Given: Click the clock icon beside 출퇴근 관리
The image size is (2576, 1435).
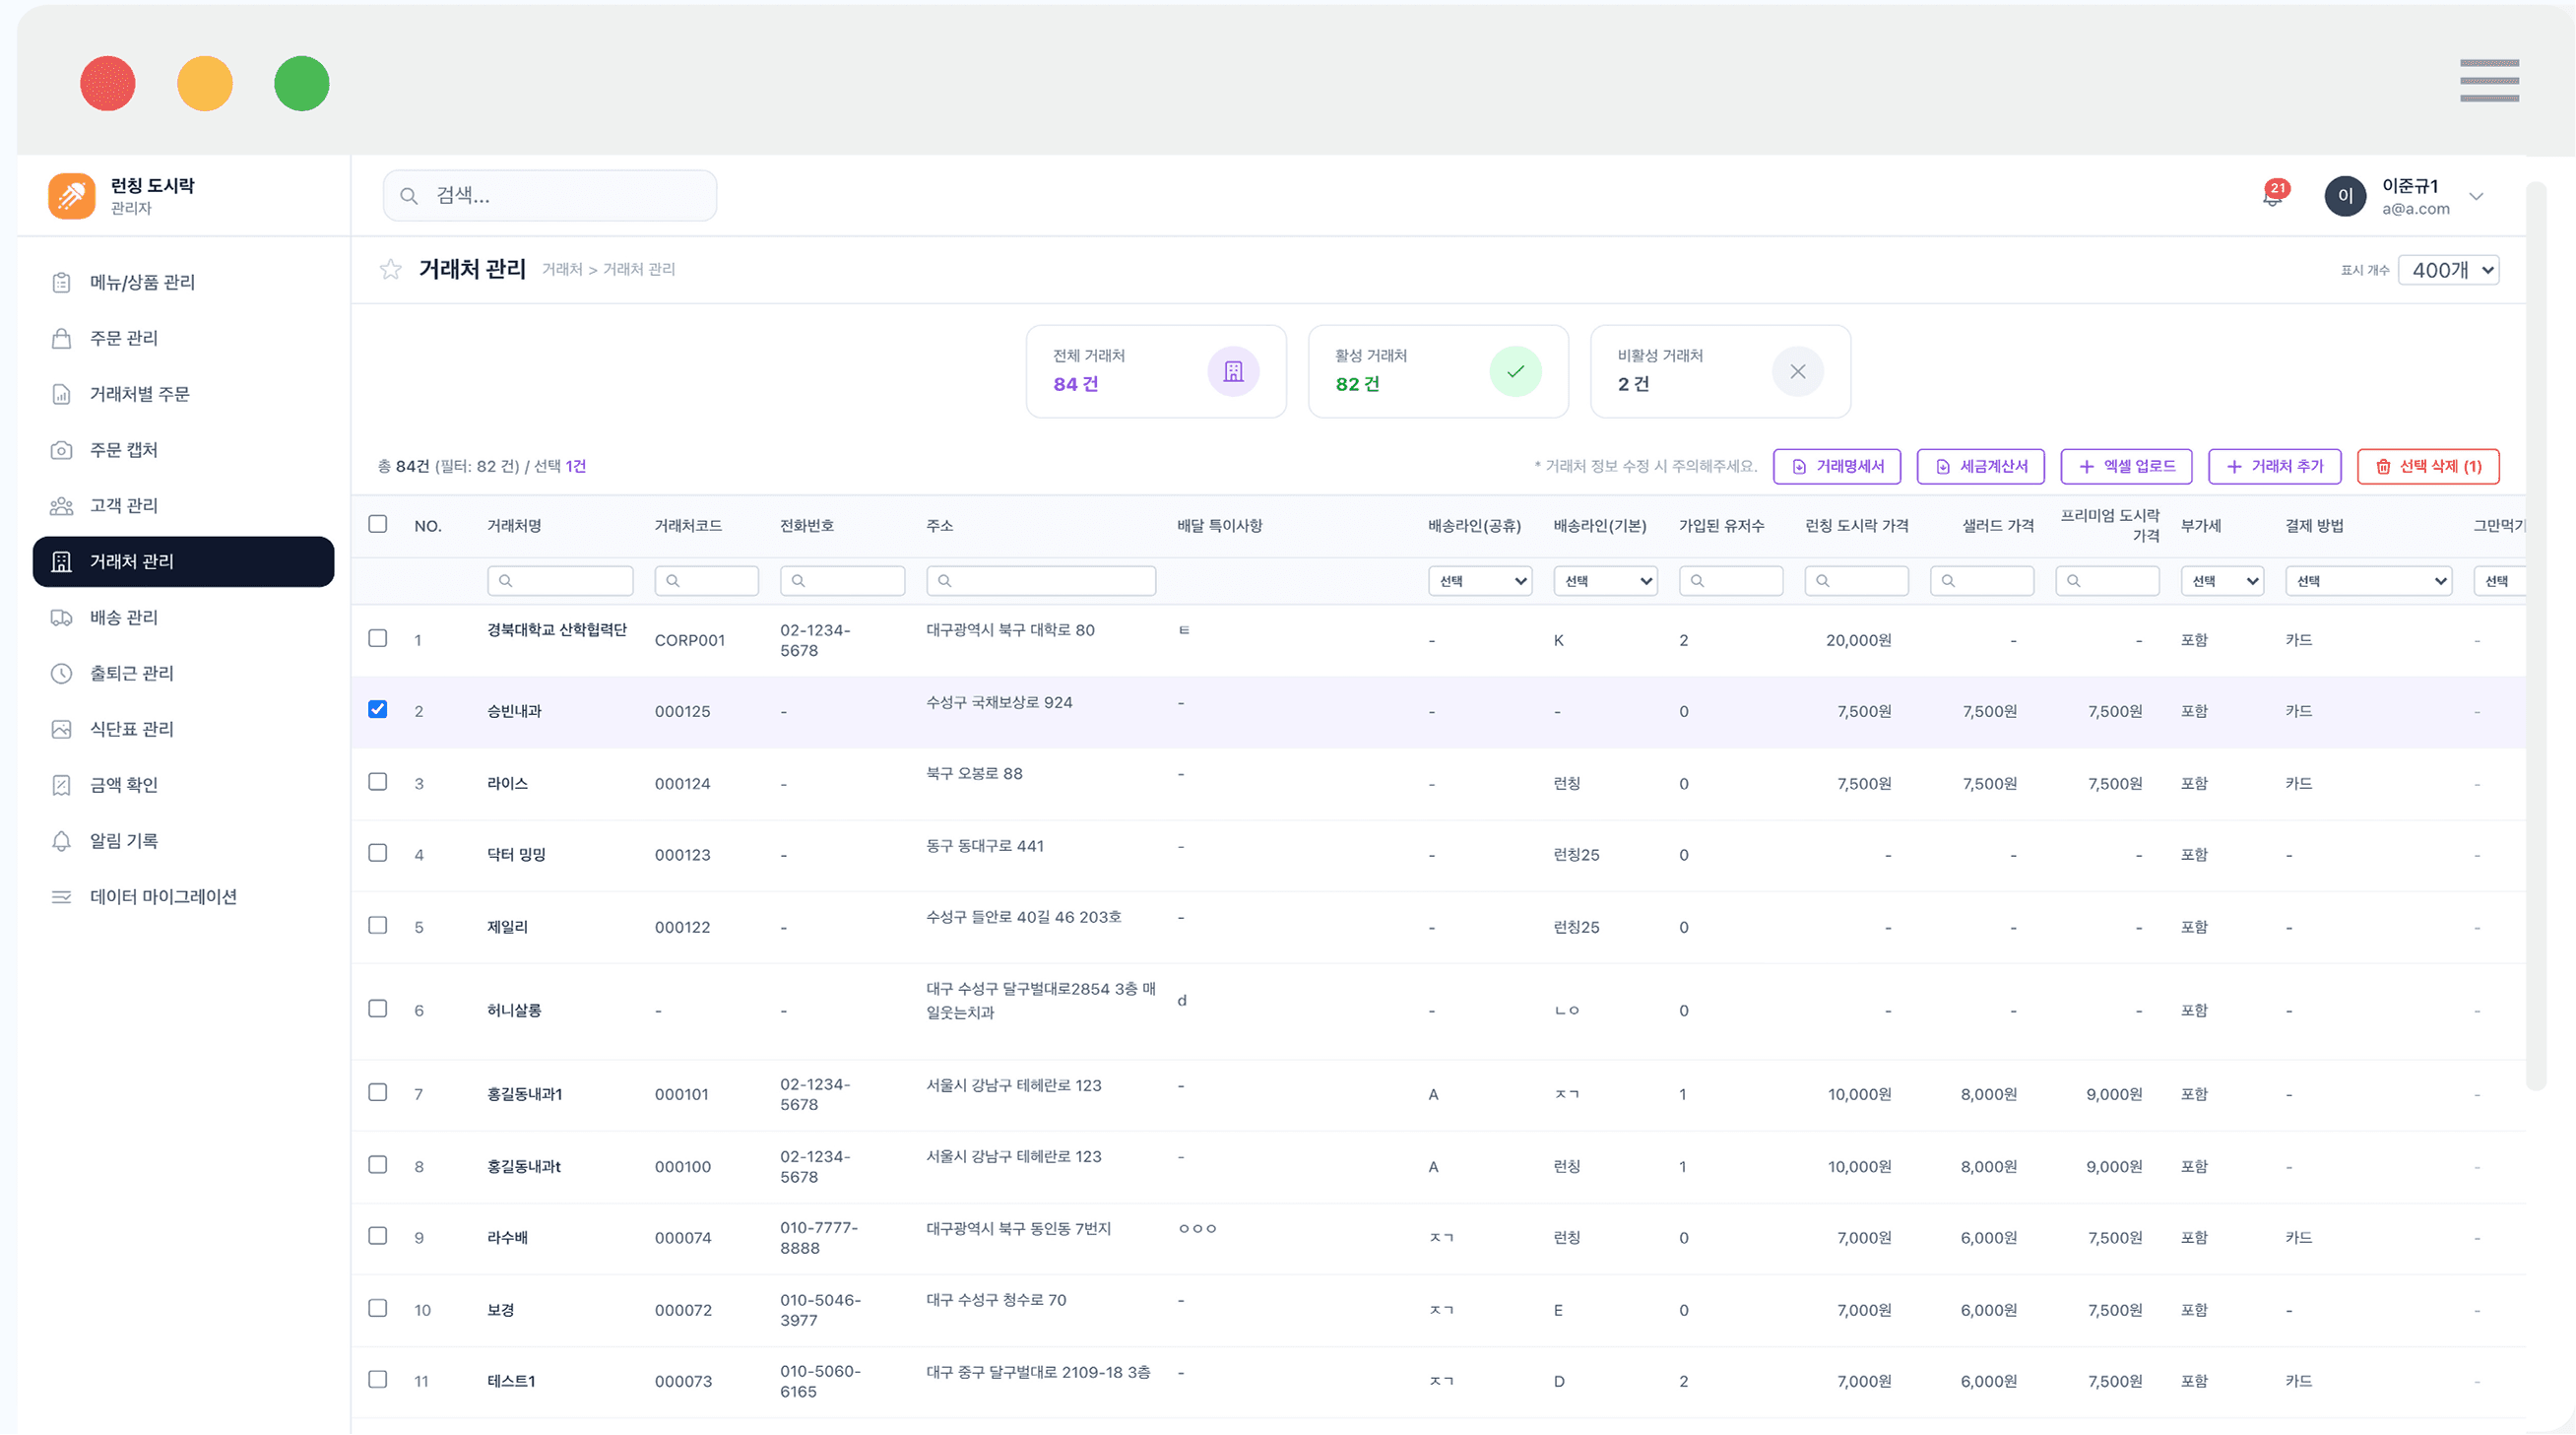Looking at the screenshot, I should click(61, 674).
